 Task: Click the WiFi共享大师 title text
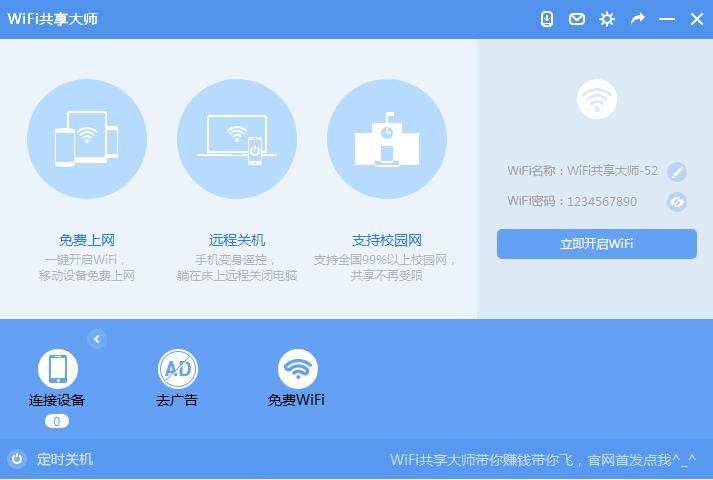53,19
